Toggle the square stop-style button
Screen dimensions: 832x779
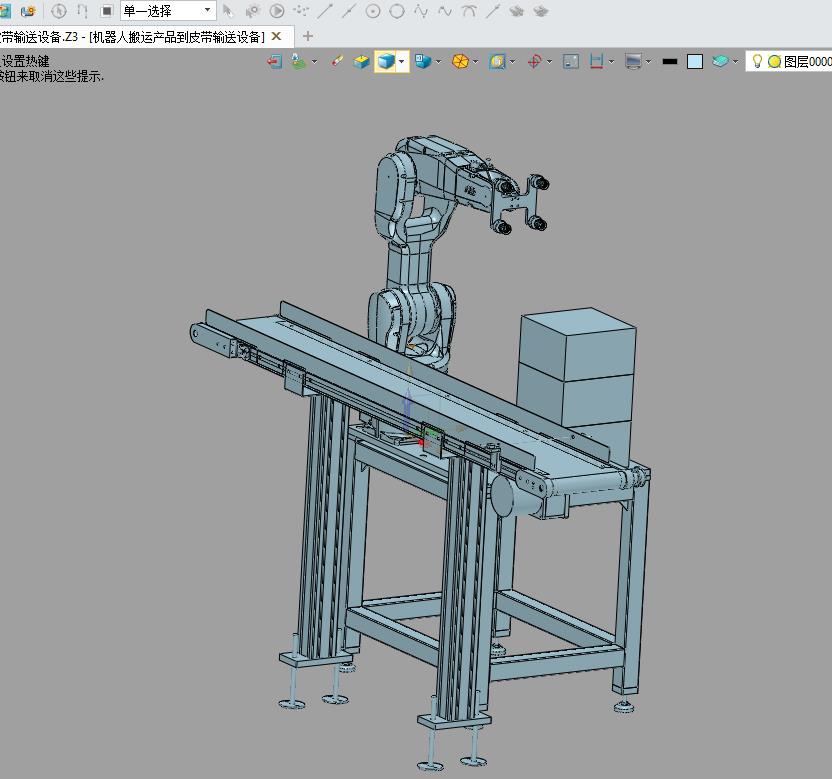coord(107,11)
